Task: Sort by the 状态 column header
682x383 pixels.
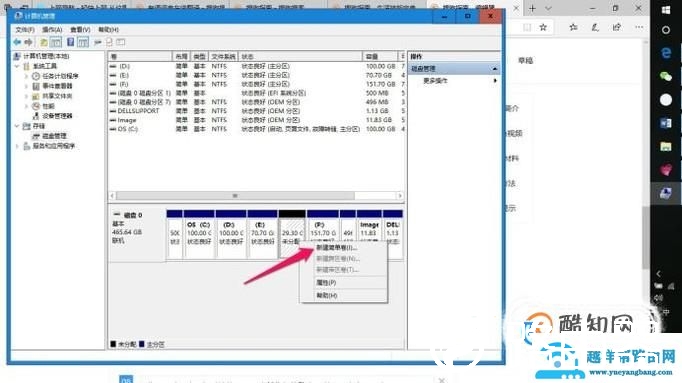Action: click(x=301, y=57)
